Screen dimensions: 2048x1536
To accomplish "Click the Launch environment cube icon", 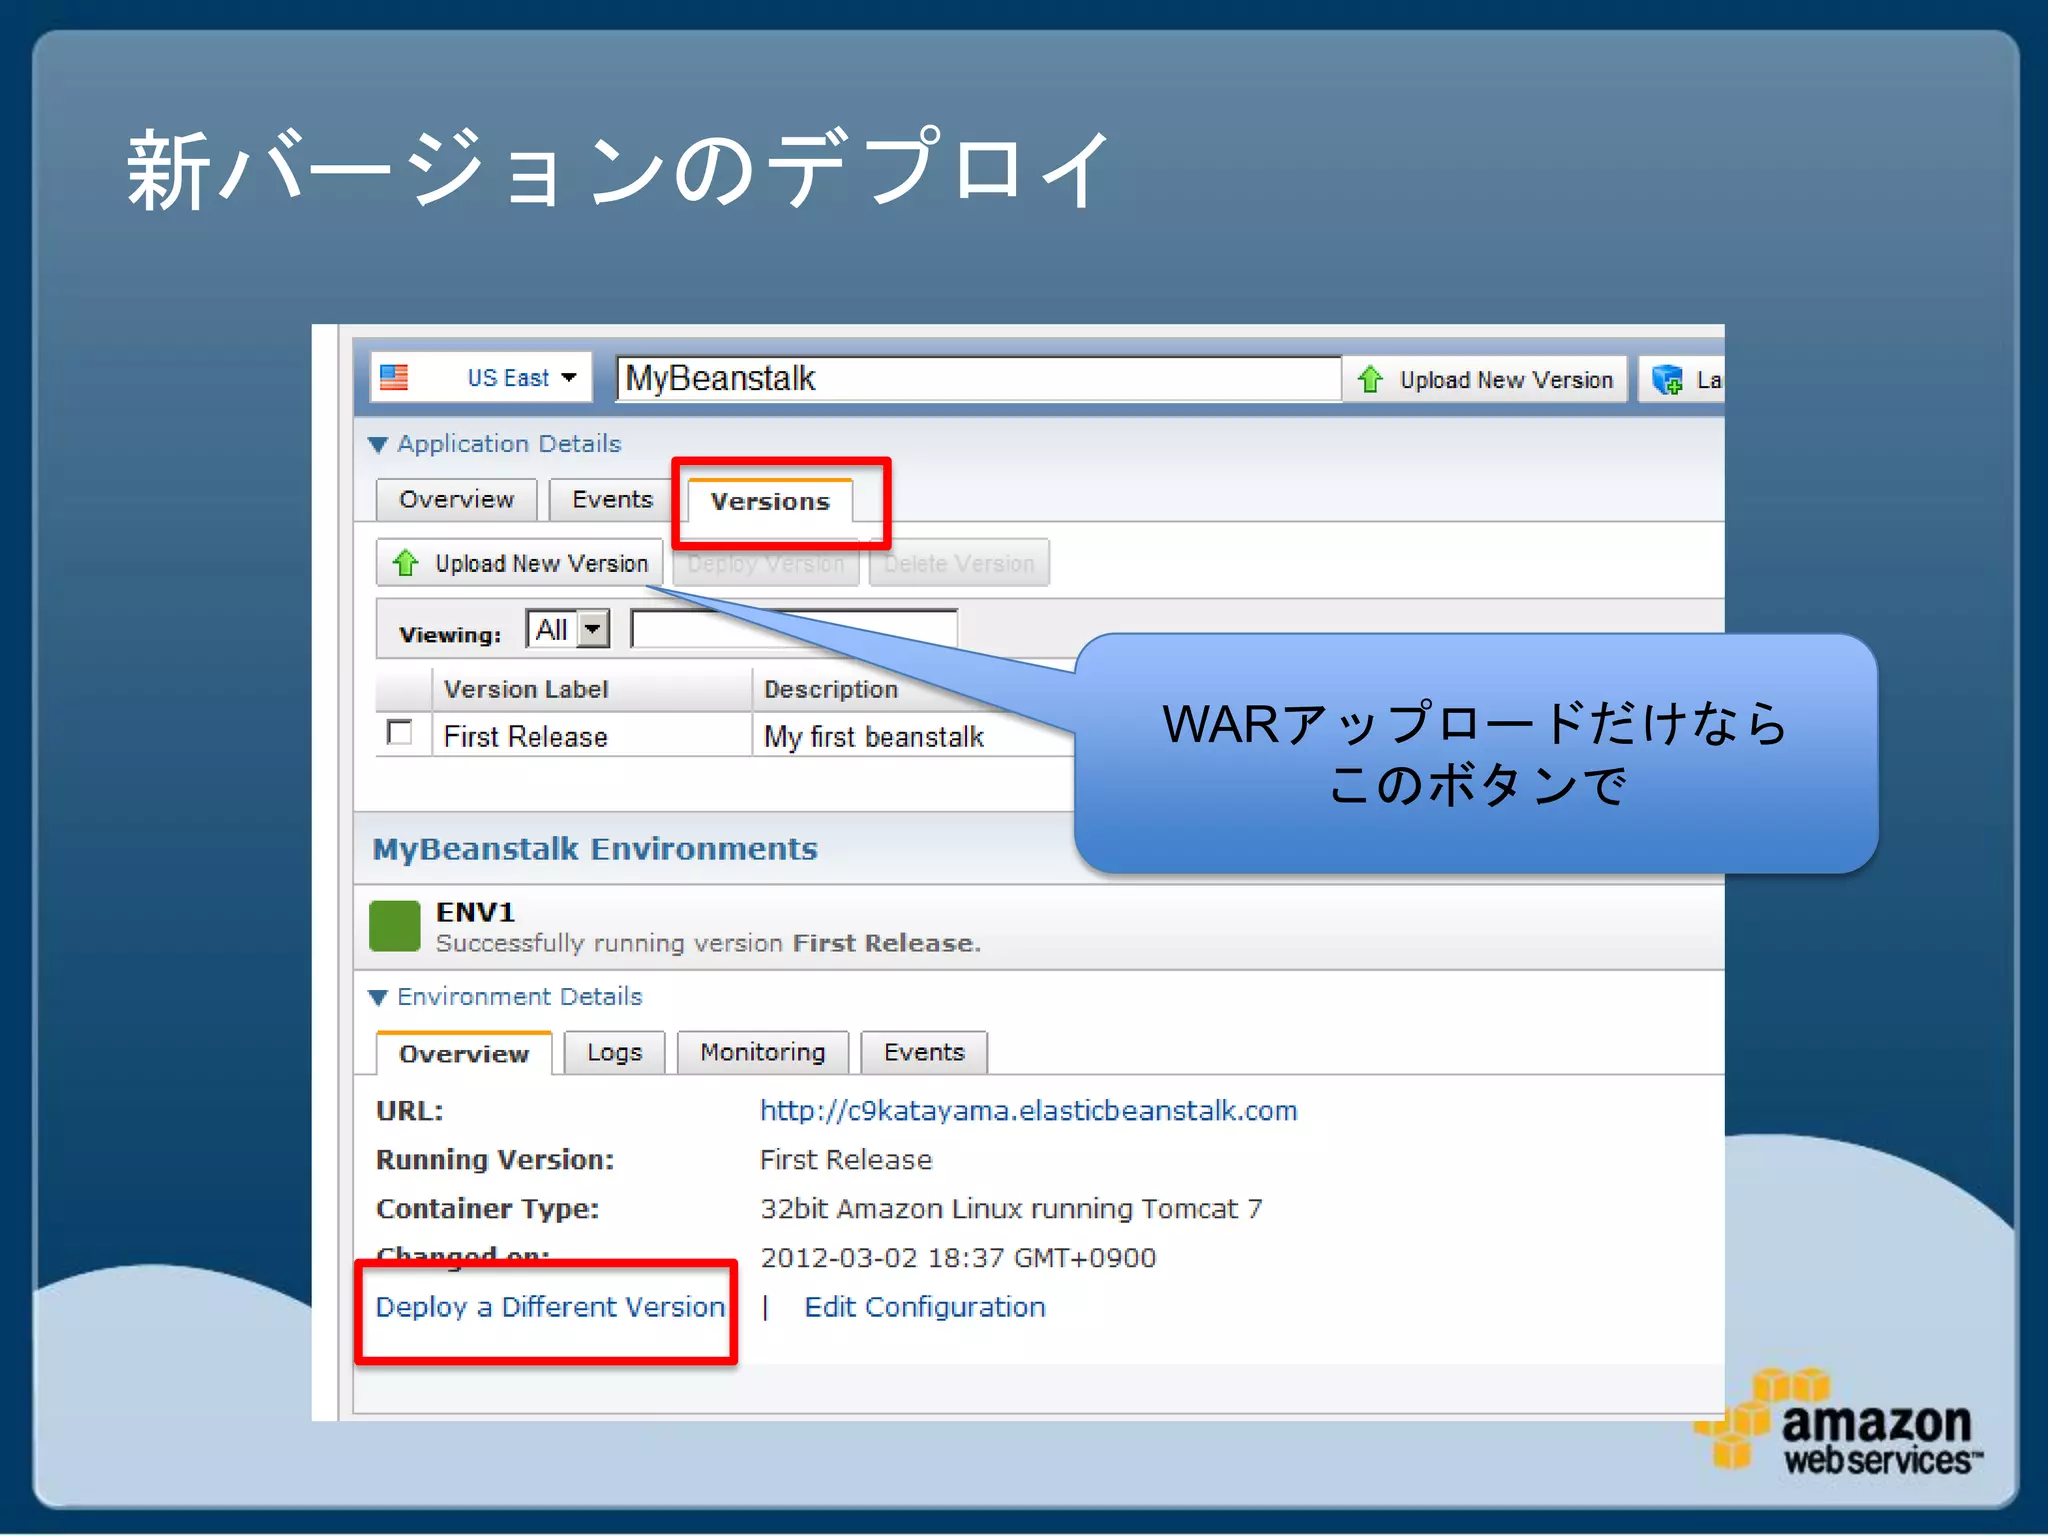I will tap(1667, 380).
